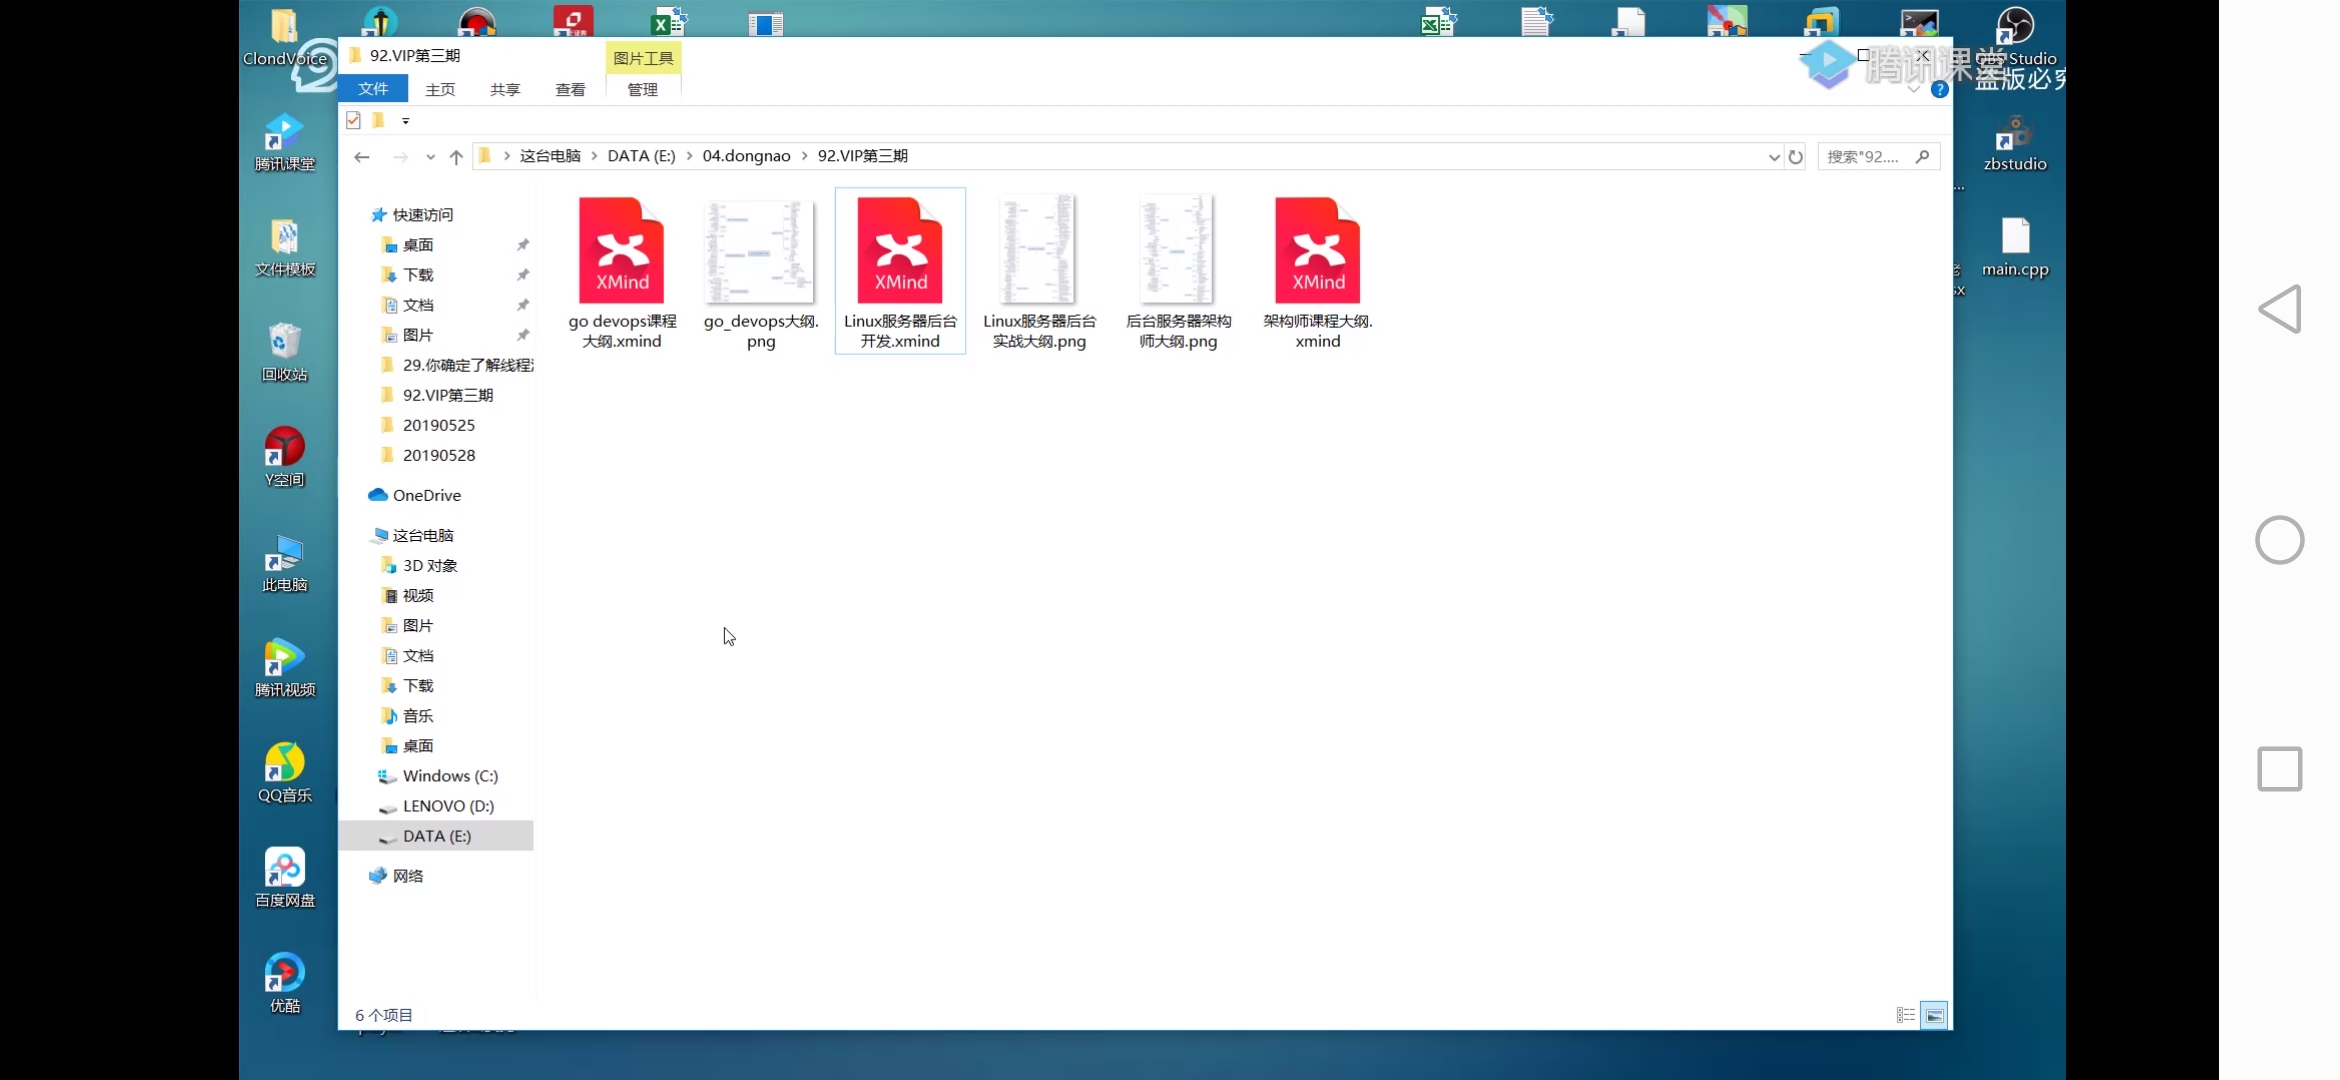Switch to details list view

pyautogui.click(x=1905, y=1015)
